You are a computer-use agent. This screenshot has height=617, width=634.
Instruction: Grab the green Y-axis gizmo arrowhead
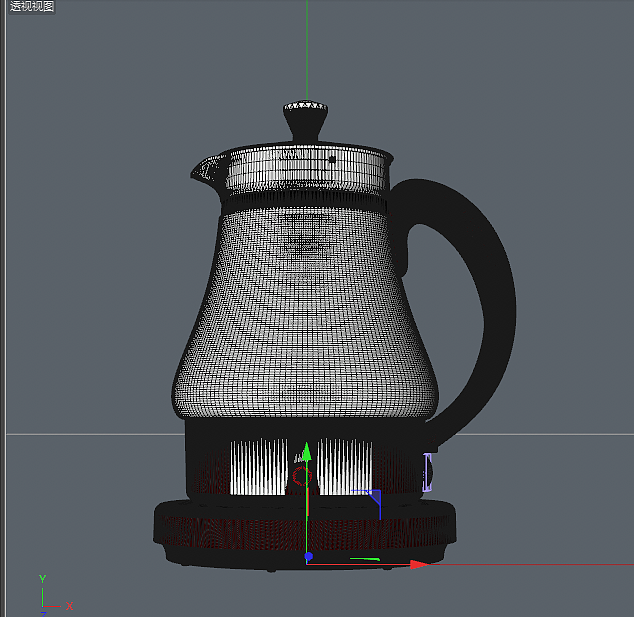(307, 452)
